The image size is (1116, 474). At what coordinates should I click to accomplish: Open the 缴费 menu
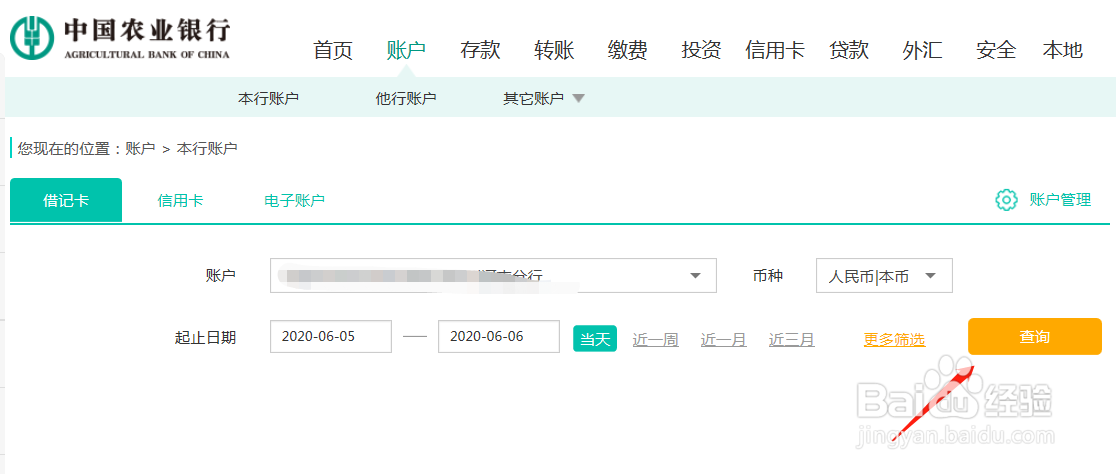[x=628, y=50]
